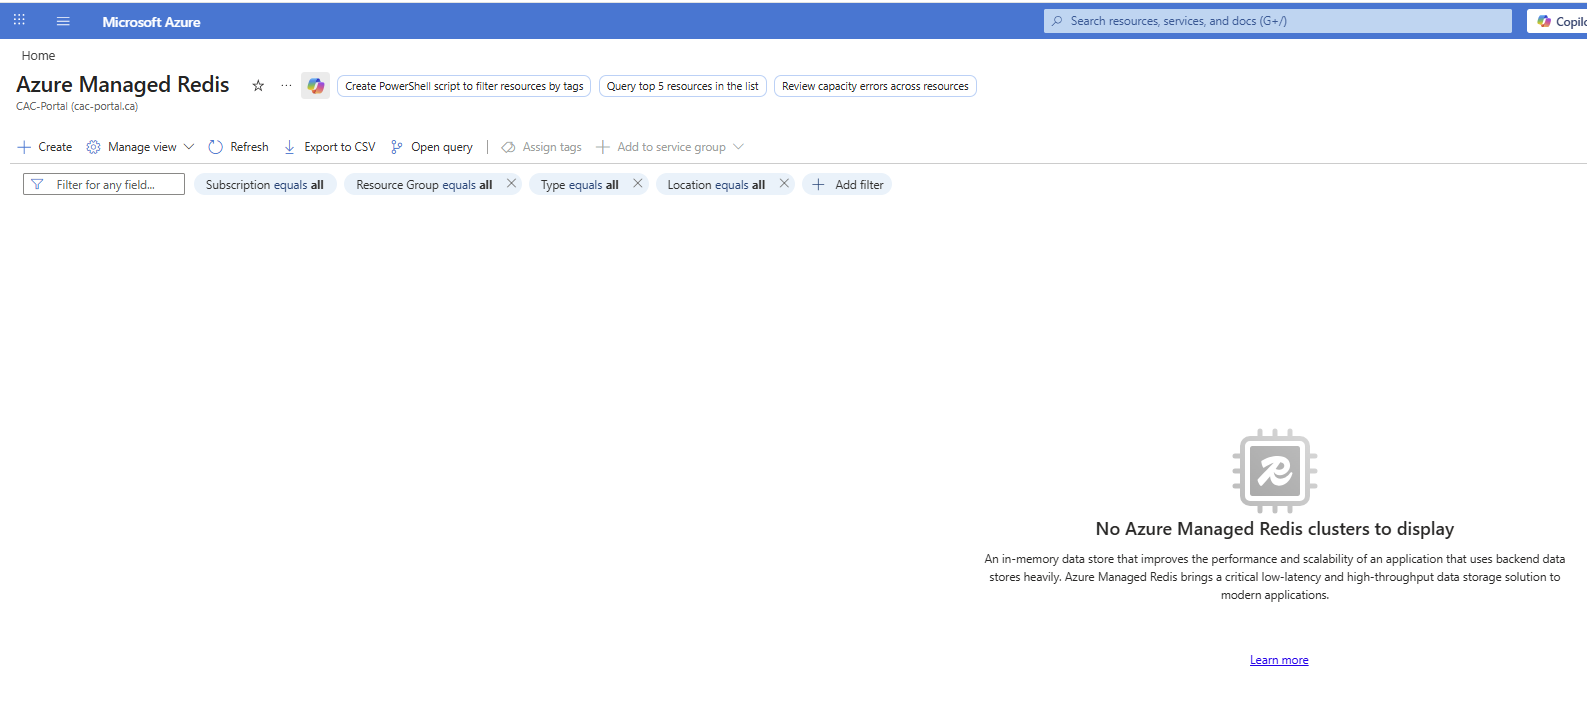Screen dimensions: 1587x720
Task: Pin Azure Managed Redis with star icon
Action: point(258,86)
